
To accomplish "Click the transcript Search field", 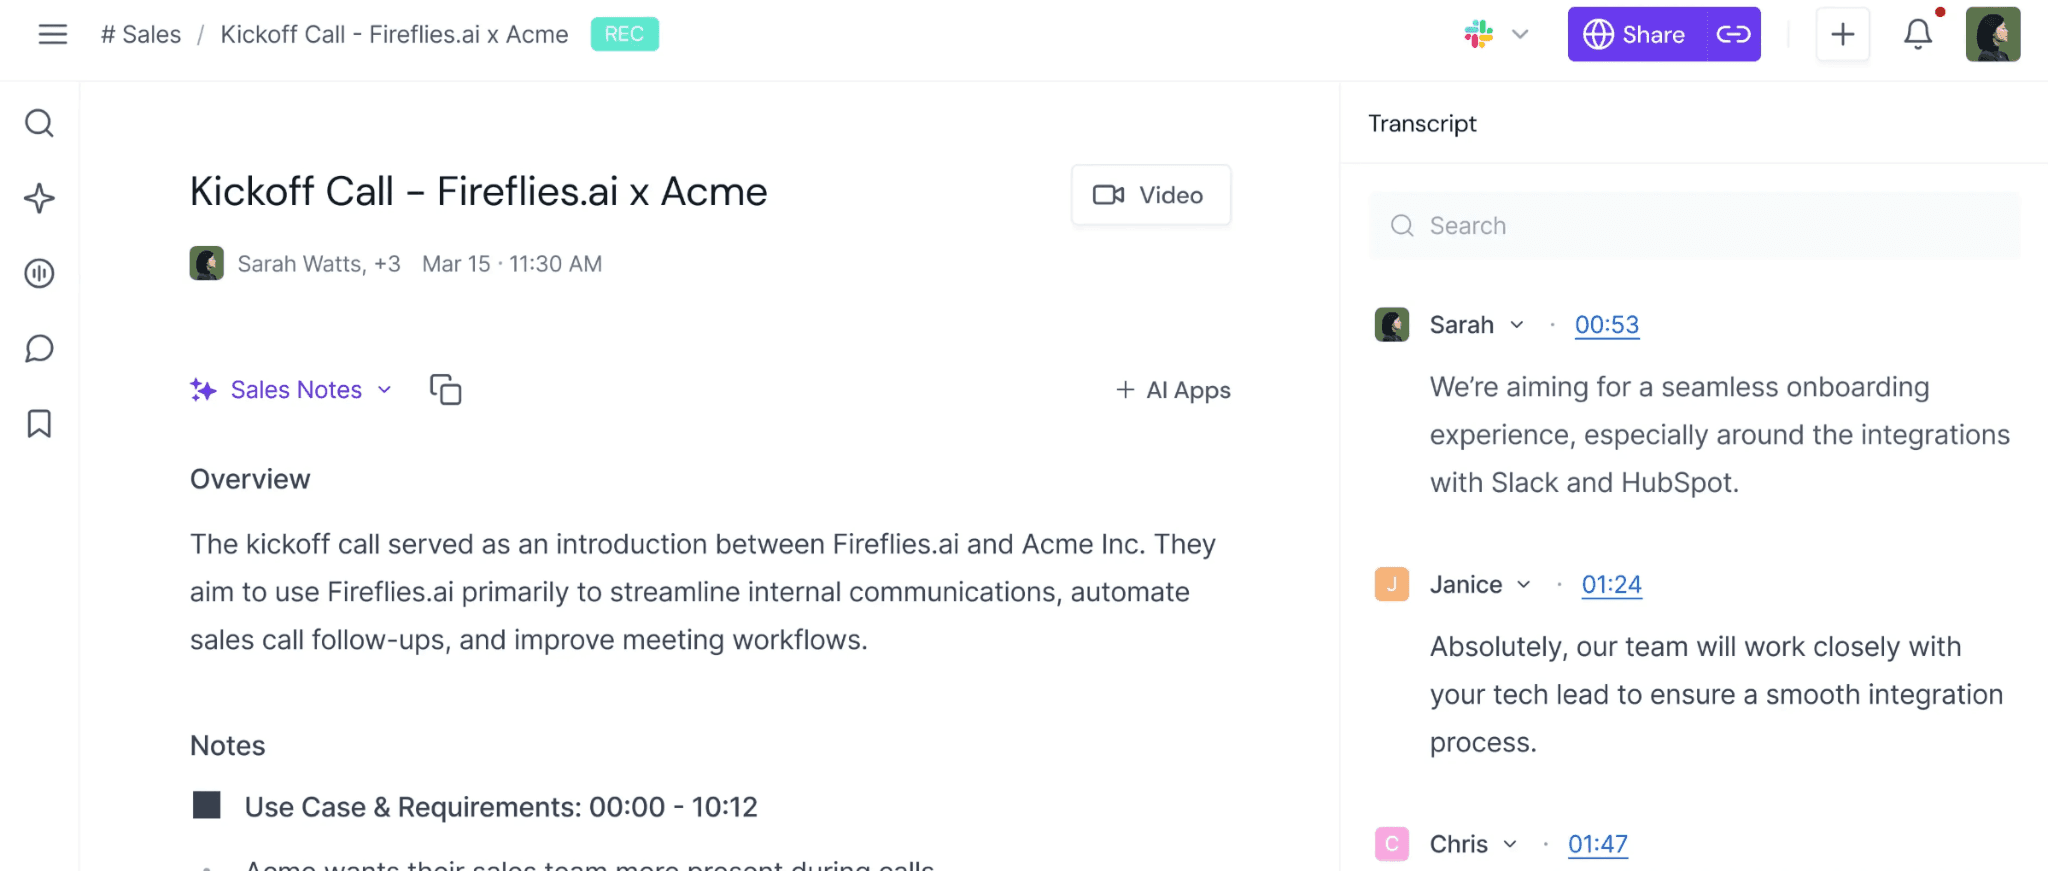I will (x=1694, y=226).
